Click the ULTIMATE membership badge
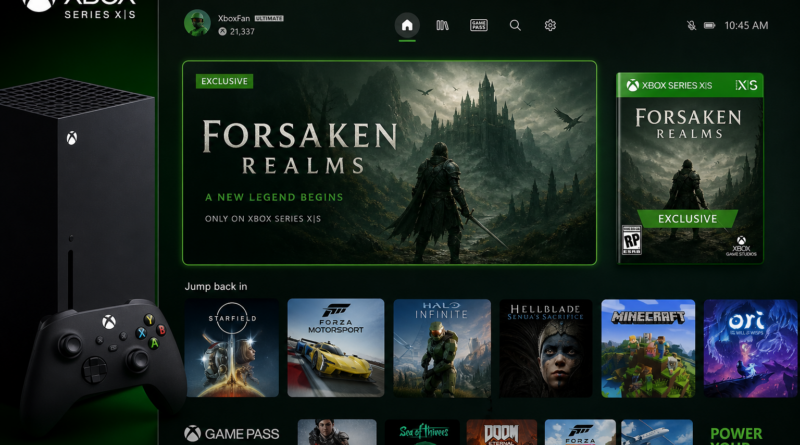The image size is (800, 445). 269,18
